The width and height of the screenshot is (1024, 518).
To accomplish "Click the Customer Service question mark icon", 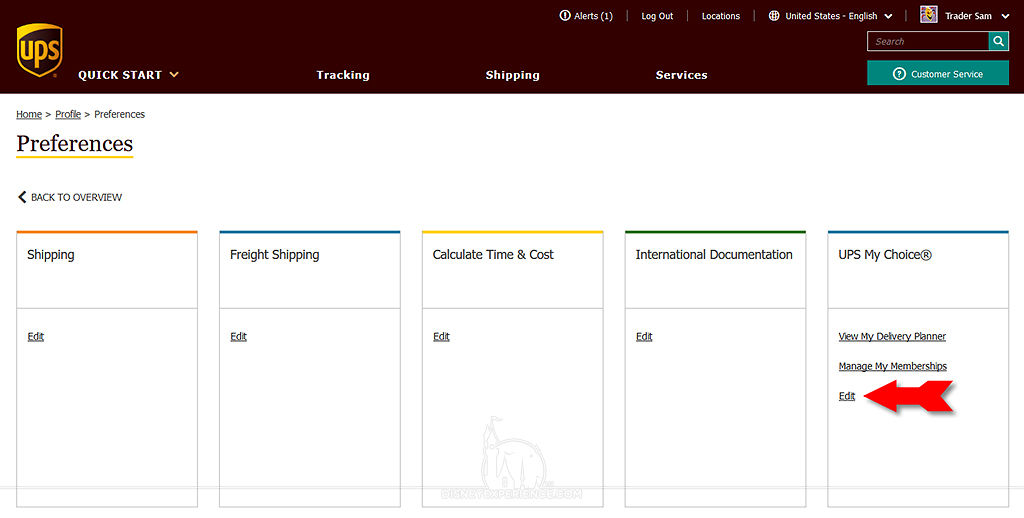I will point(899,74).
